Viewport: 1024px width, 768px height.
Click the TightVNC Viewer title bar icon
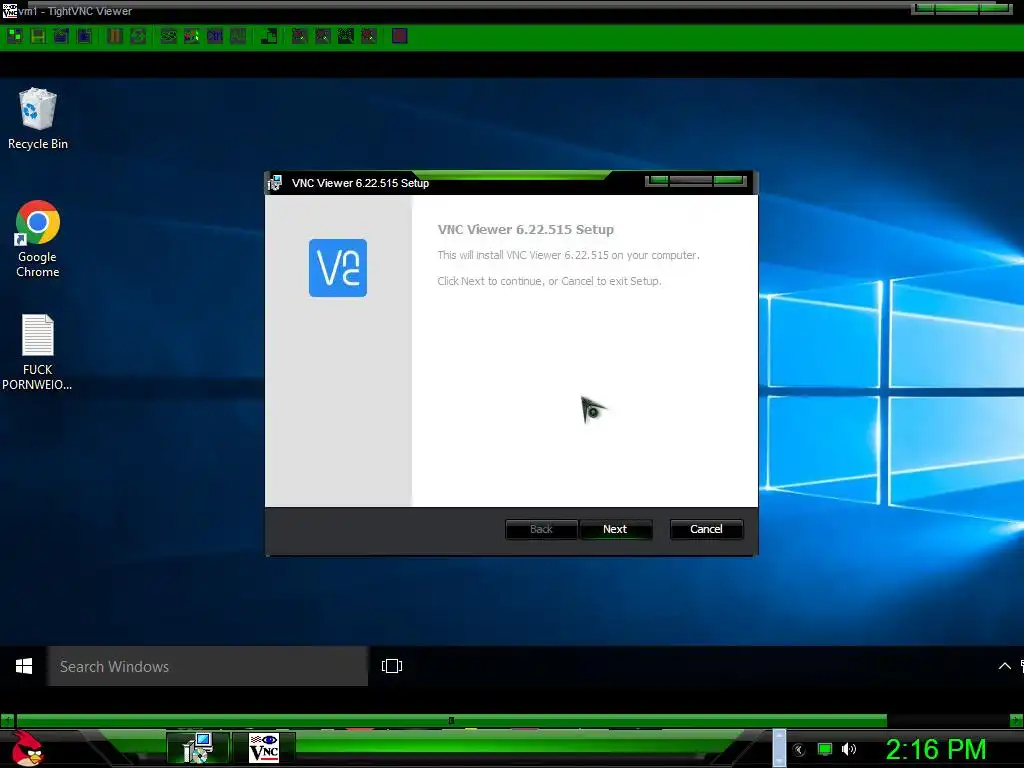click(9, 10)
